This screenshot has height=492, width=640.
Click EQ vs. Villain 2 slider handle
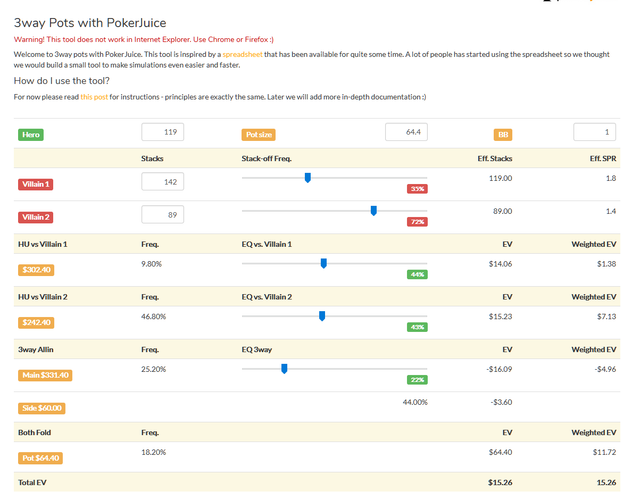coord(322,316)
